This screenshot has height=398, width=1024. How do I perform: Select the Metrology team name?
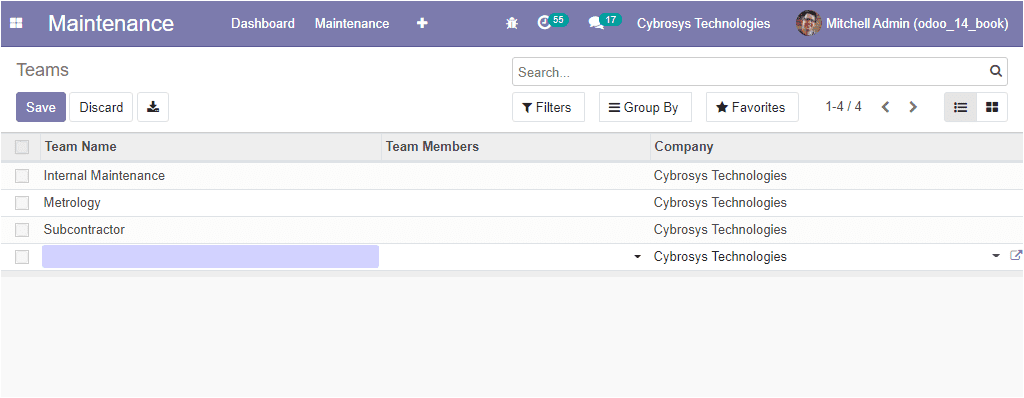[72, 203]
